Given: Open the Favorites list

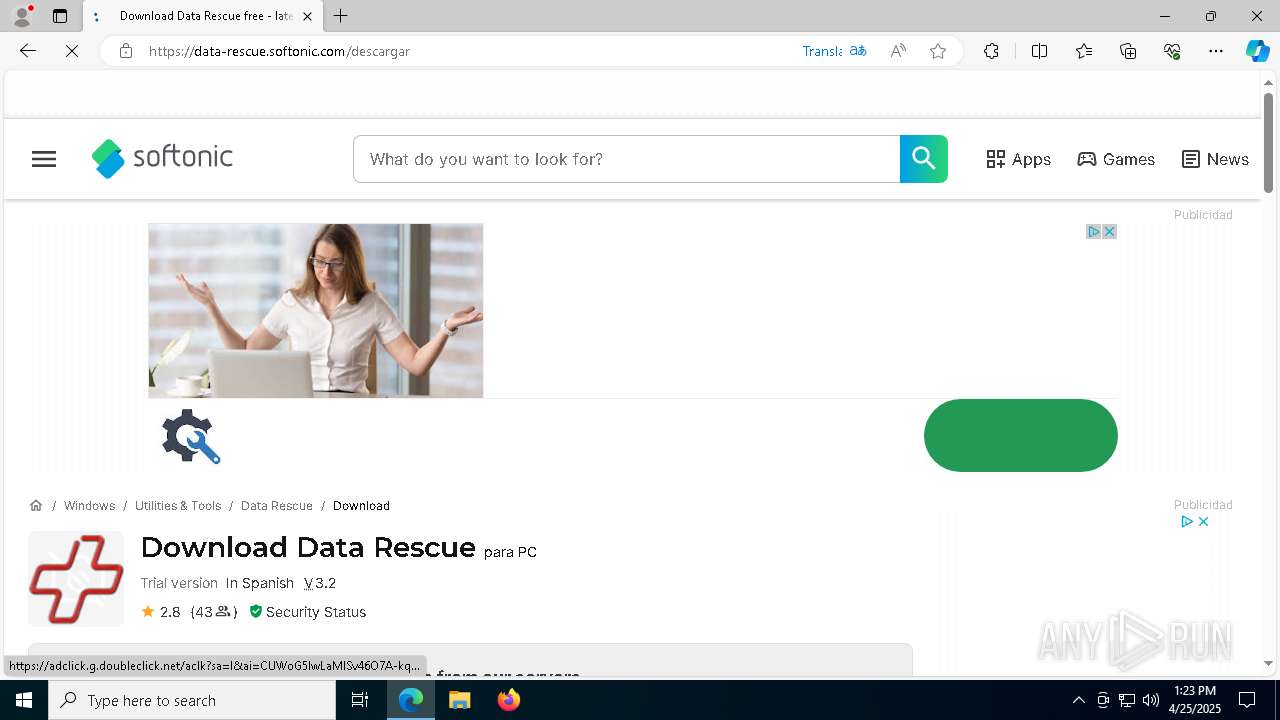Looking at the screenshot, I should pyautogui.click(x=1084, y=51).
